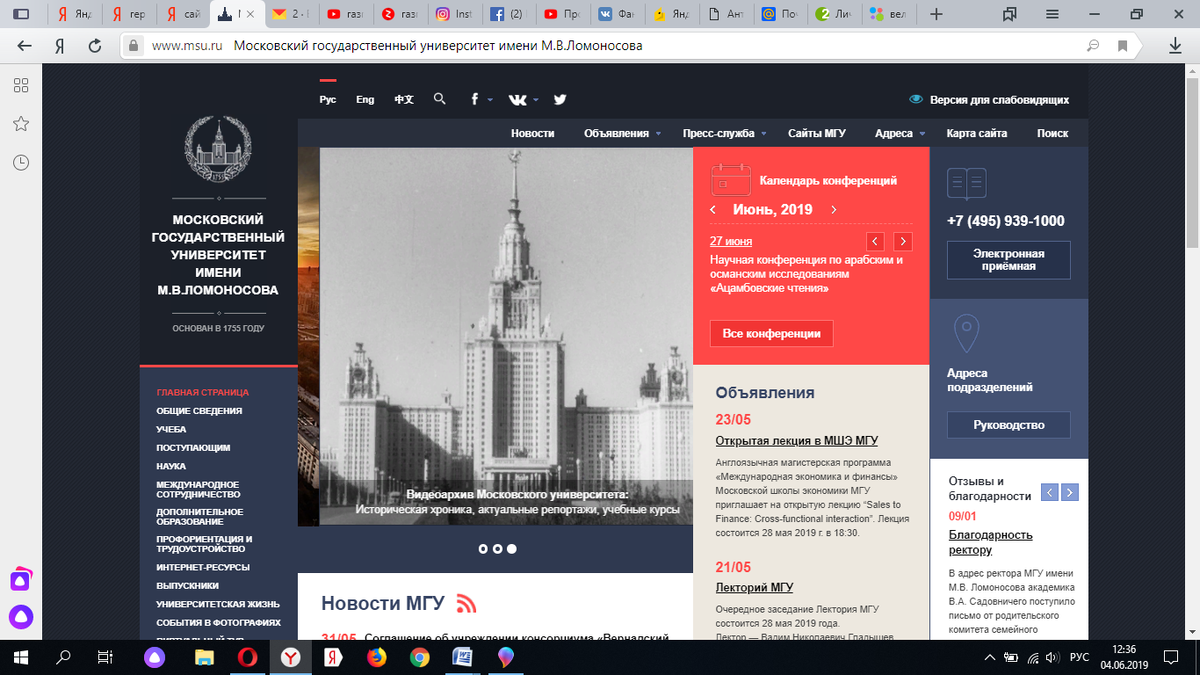Open a new browser tab with plus

click(x=936, y=14)
